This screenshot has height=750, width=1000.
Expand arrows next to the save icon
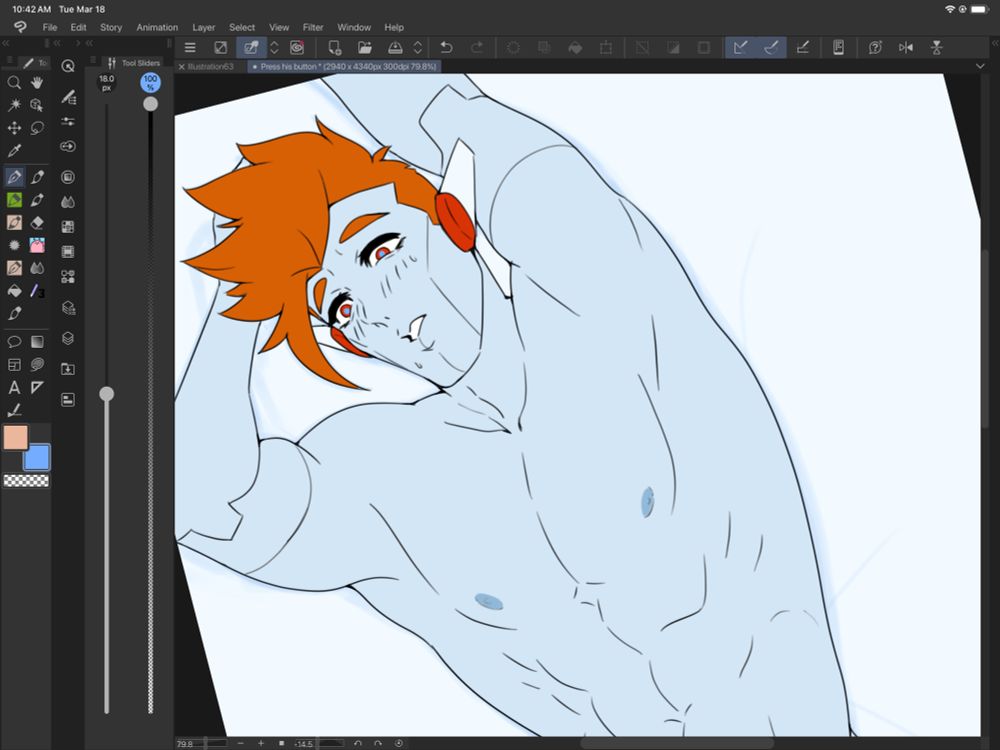click(x=418, y=48)
